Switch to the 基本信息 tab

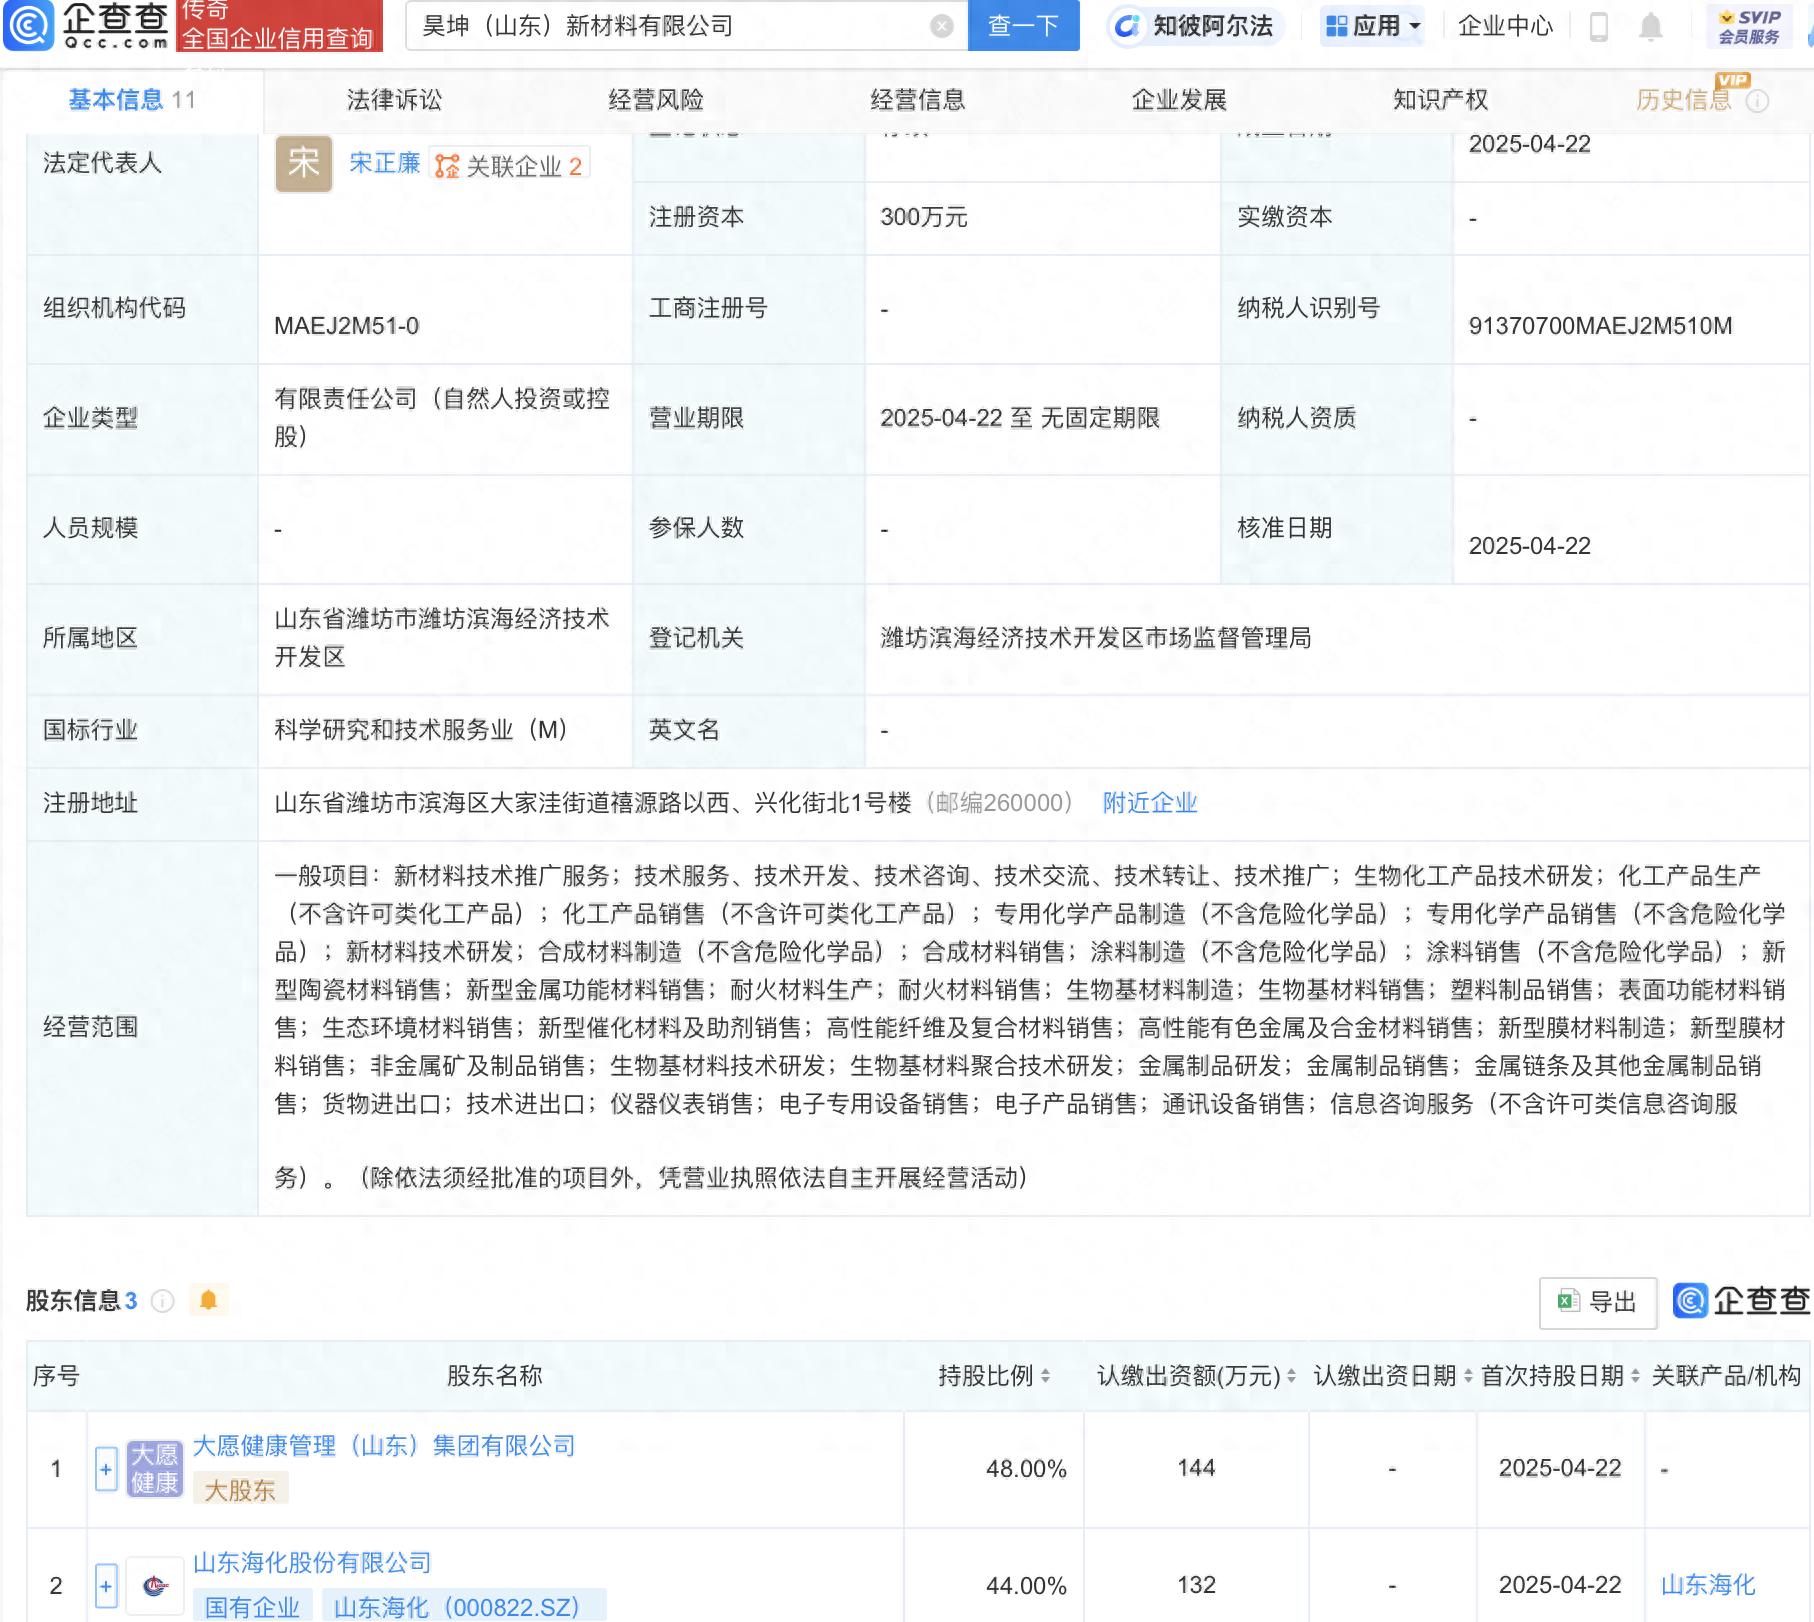pos(131,100)
